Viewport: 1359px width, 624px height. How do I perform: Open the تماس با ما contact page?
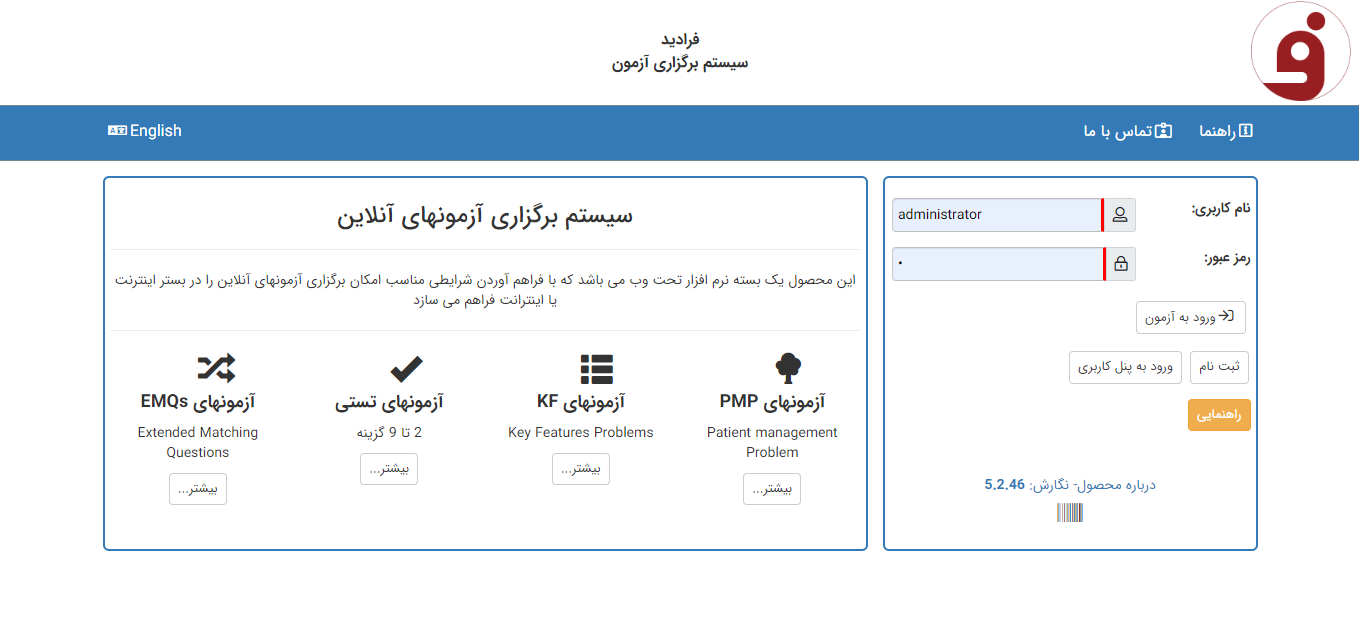[1127, 131]
